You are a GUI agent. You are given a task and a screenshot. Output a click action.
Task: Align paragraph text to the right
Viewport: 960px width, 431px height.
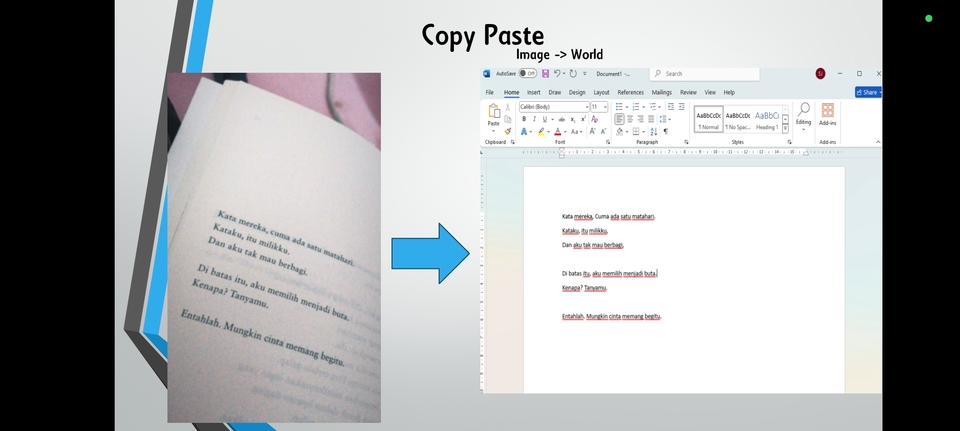640,119
